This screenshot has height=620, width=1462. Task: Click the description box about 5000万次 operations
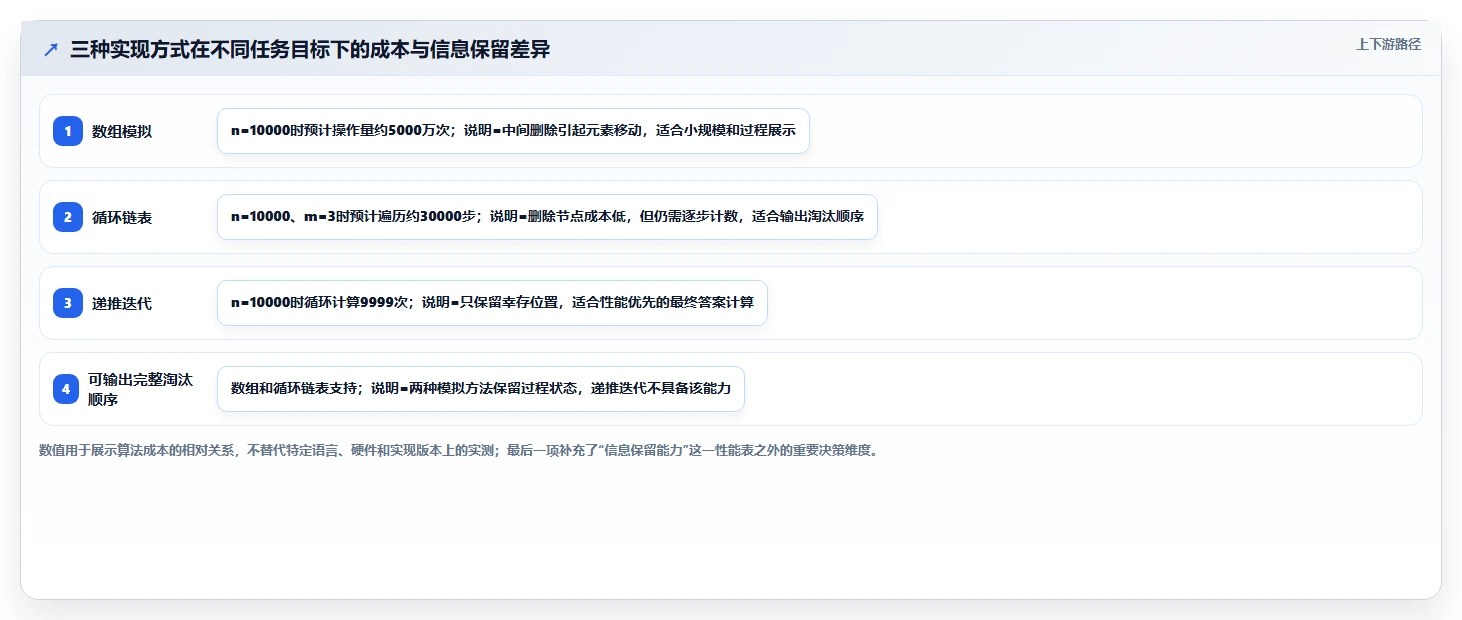tap(513, 131)
